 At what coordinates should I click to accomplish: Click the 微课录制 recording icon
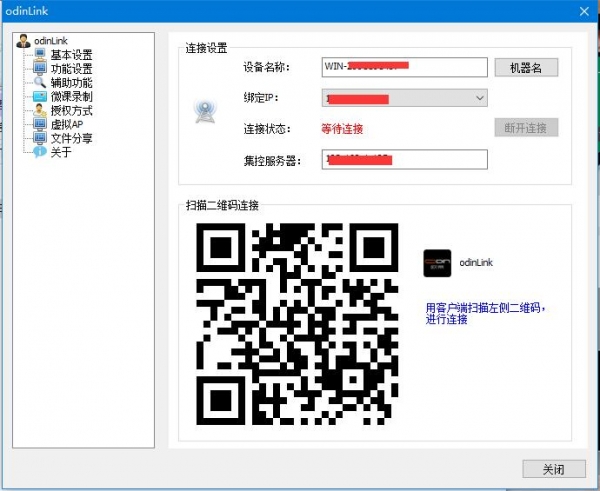coord(40,96)
